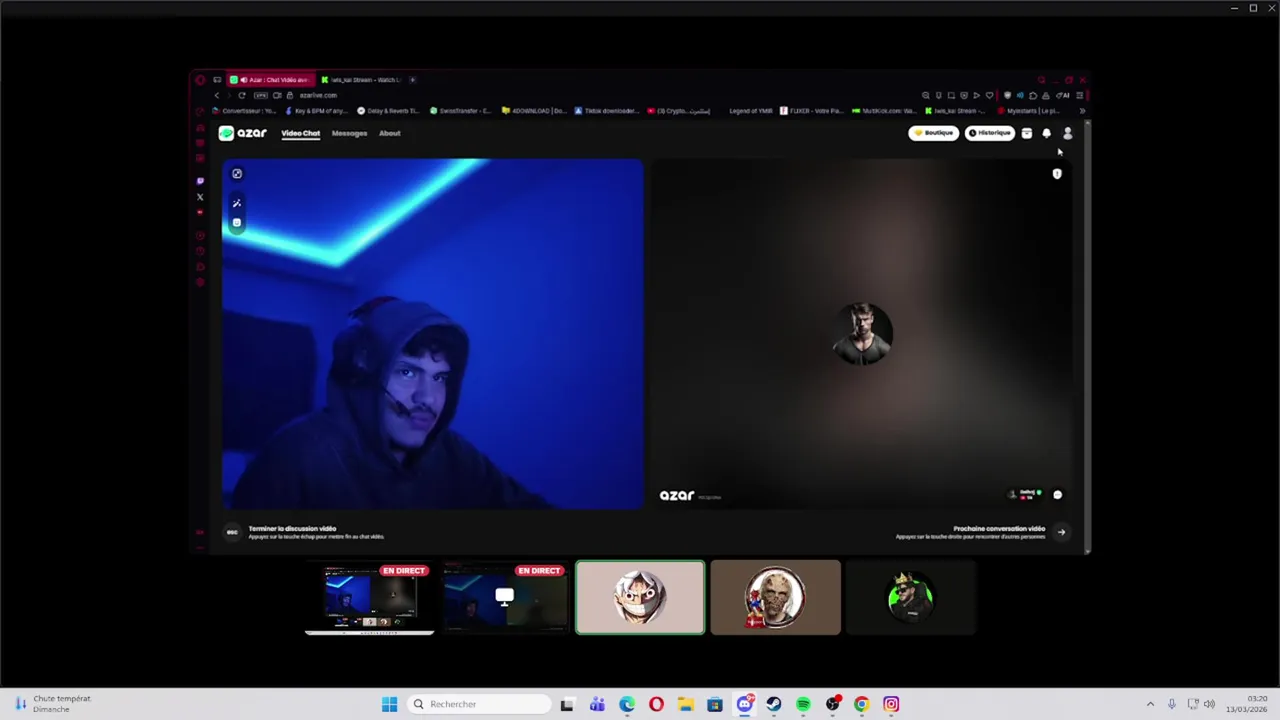Click the partner's round profile avatar
The image size is (1280, 720).
click(x=862, y=334)
